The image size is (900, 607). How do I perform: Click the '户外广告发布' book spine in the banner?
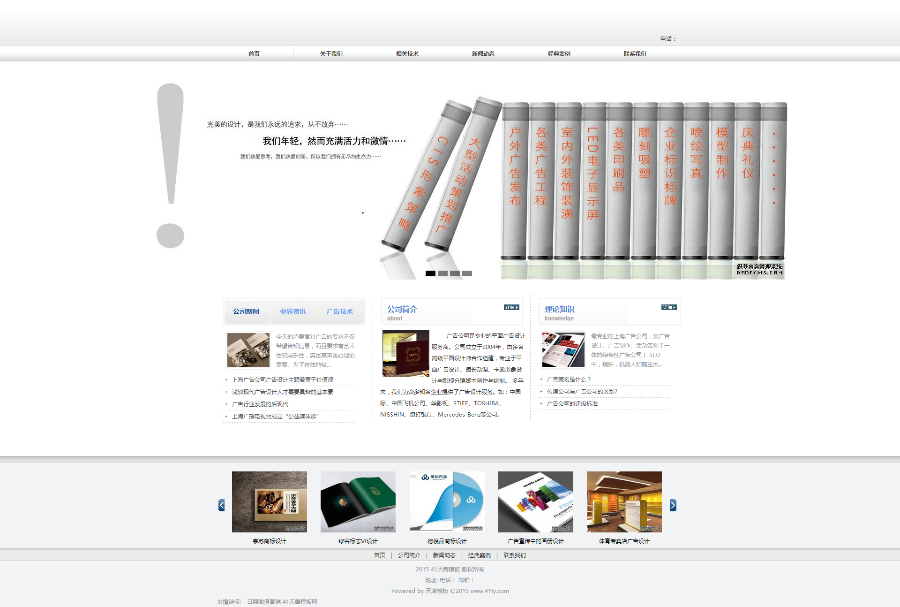(515, 181)
